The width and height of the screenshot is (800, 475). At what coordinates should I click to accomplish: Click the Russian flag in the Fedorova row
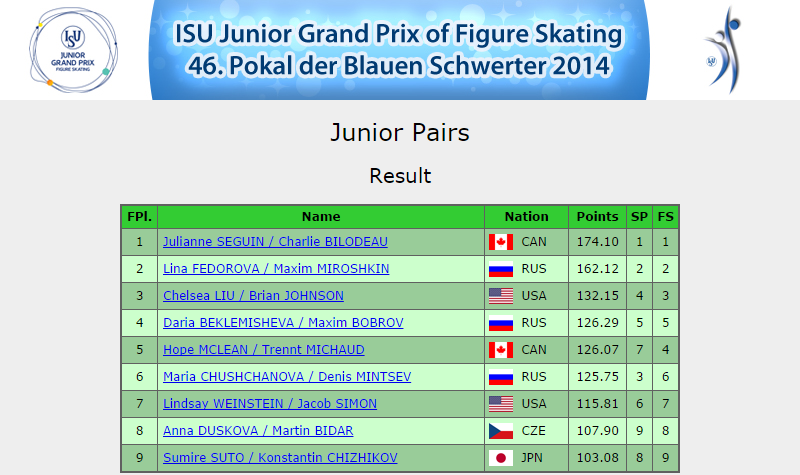(501, 269)
